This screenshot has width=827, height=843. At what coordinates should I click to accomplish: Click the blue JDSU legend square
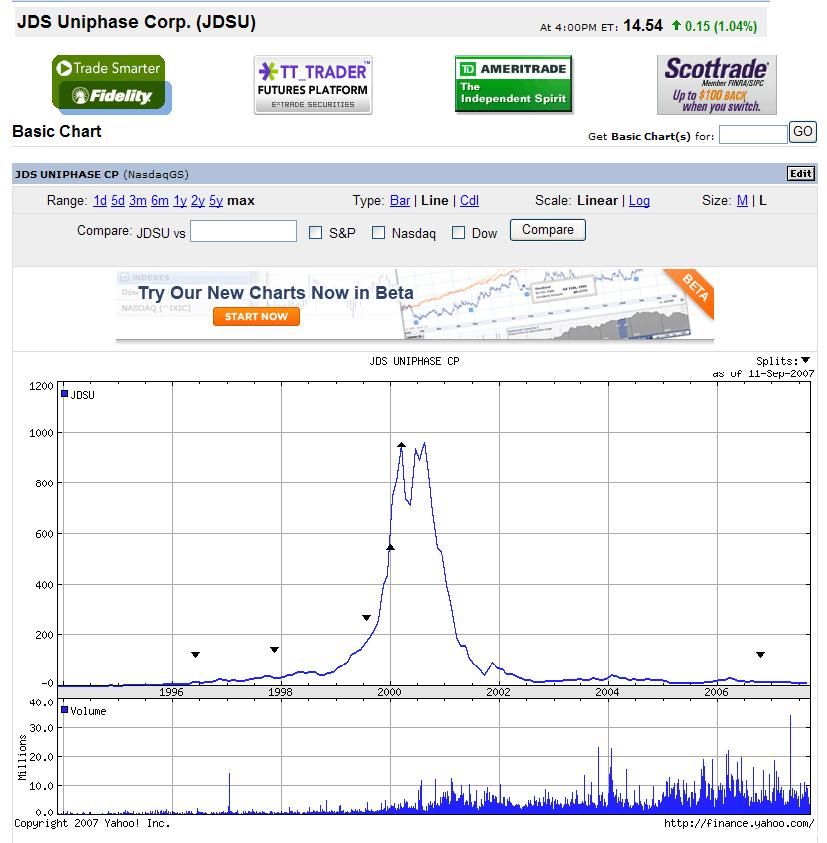tap(65, 394)
